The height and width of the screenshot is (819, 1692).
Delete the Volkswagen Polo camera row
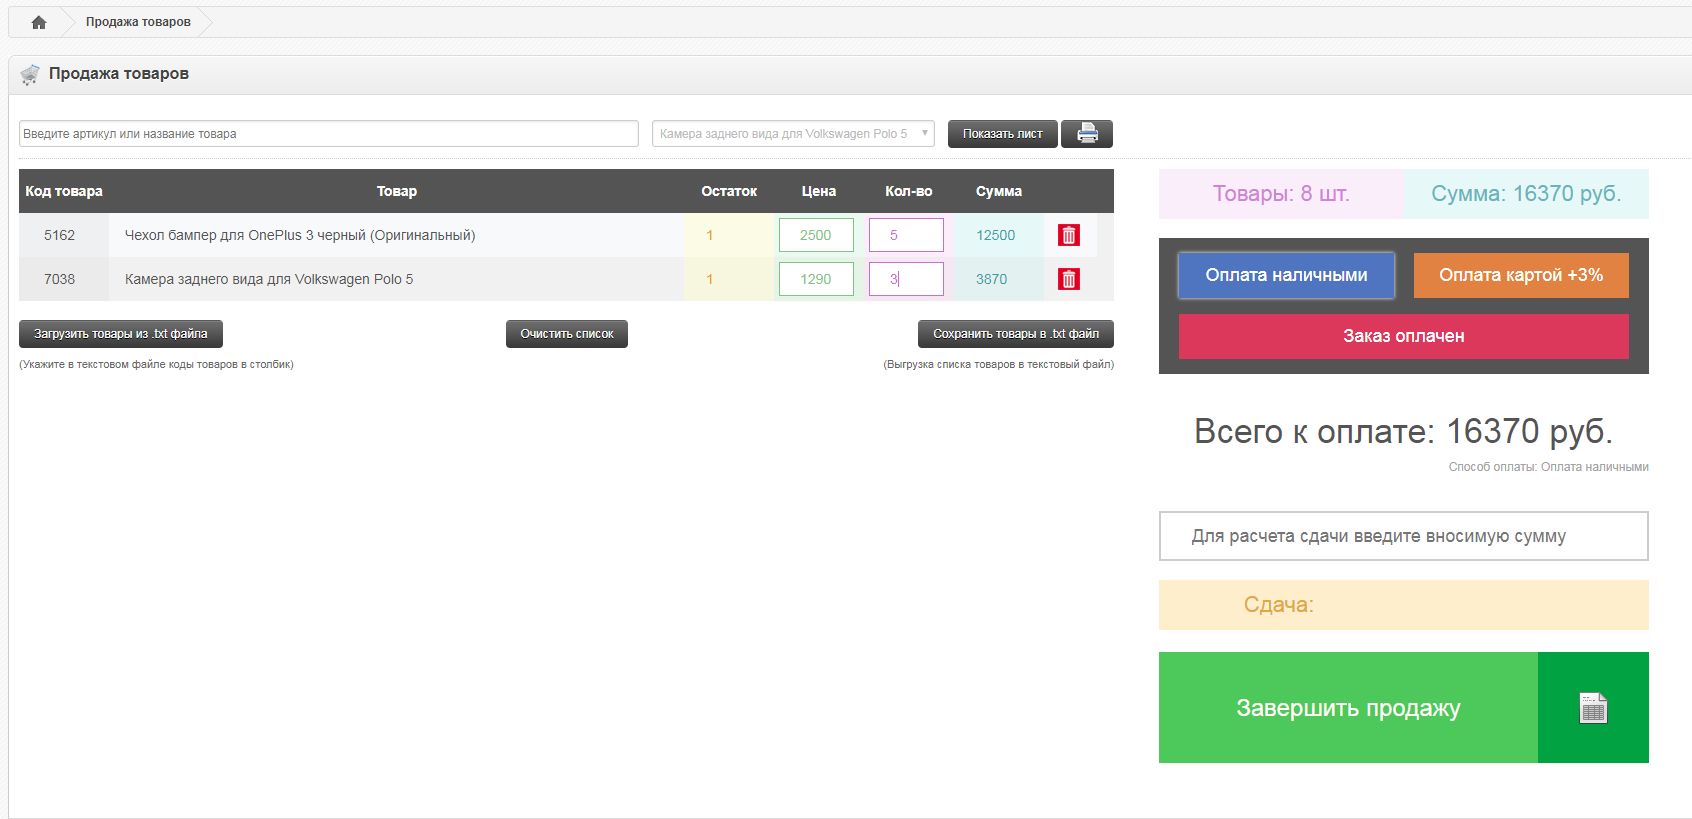(x=1068, y=279)
